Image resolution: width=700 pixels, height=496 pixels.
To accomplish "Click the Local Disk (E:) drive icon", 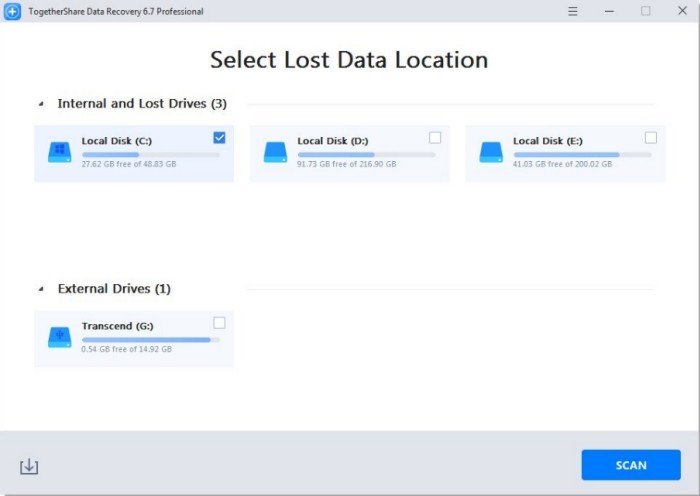I will pos(491,152).
